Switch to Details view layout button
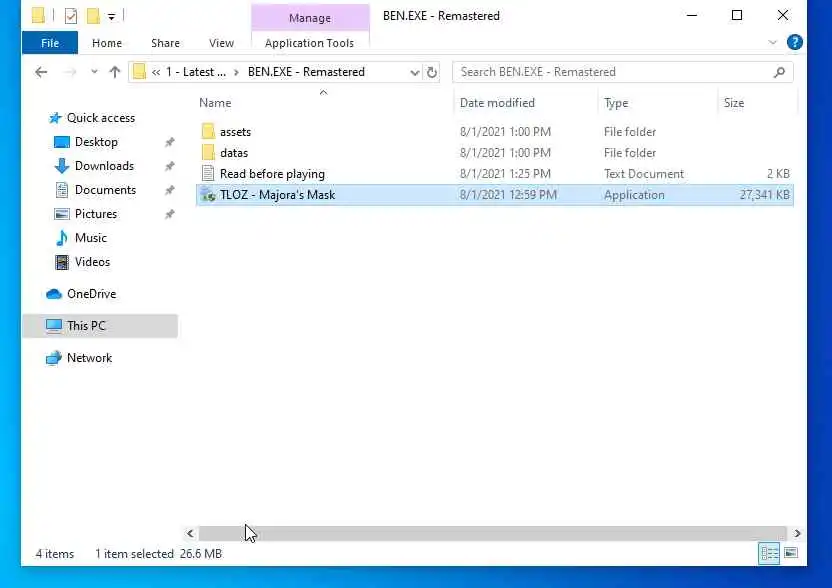Image resolution: width=832 pixels, height=588 pixels. click(769, 554)
